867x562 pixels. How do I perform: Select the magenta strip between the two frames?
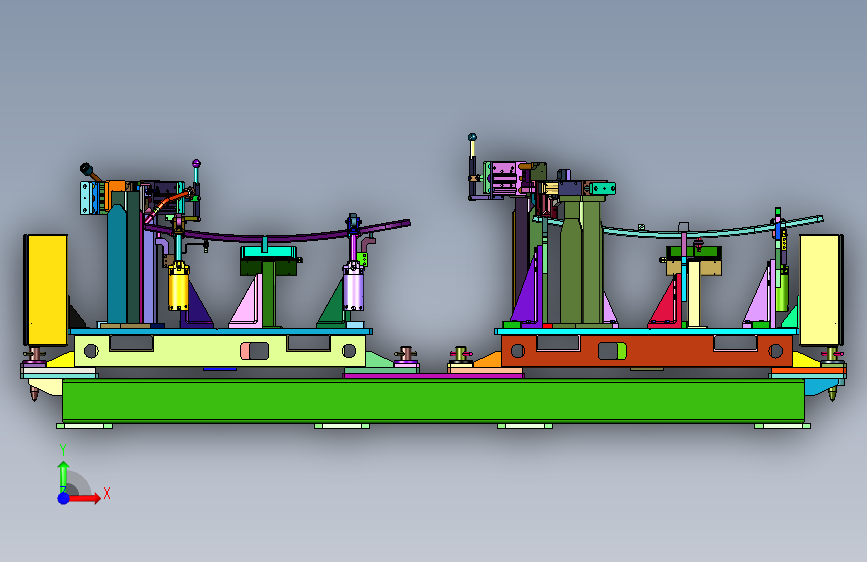pos(433,376)
